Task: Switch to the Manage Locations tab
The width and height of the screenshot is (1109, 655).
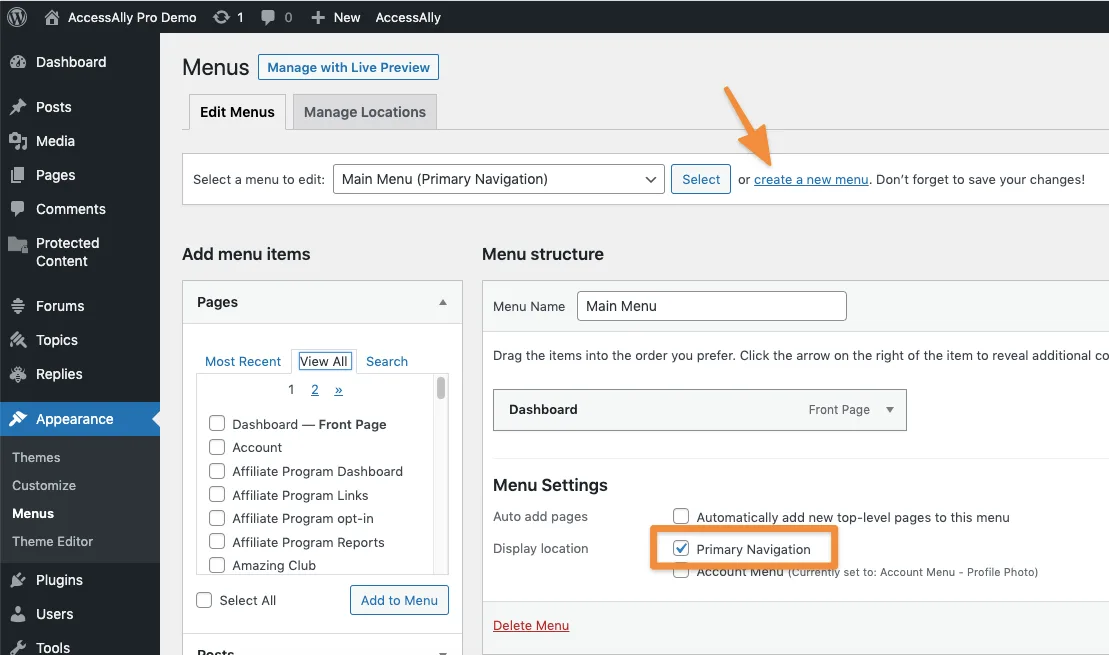Action: [x=364, y=112]
